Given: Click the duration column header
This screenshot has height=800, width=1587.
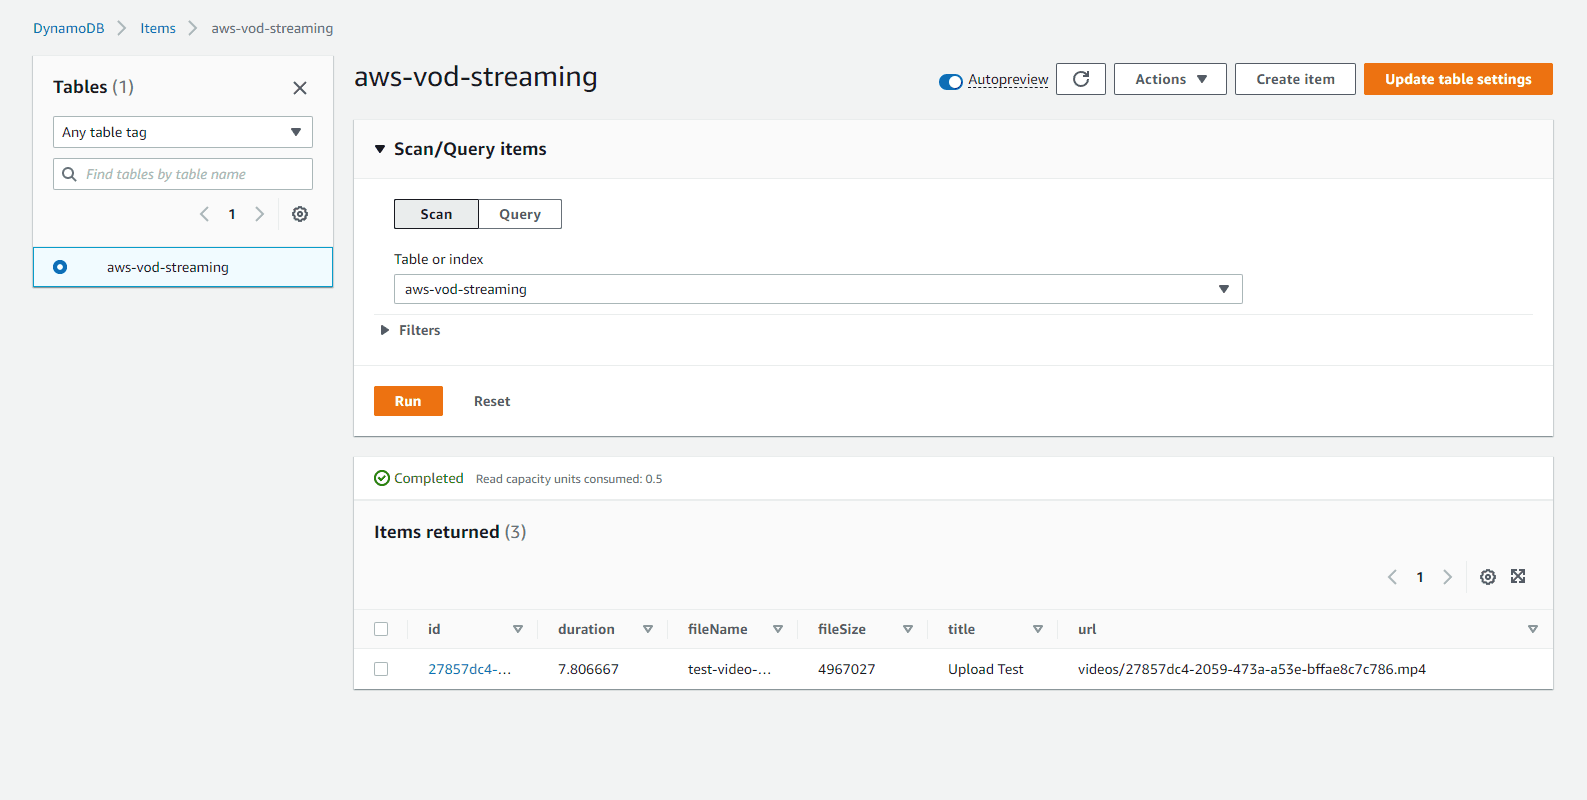Looking at the screenshot, I should coord(586,629).
